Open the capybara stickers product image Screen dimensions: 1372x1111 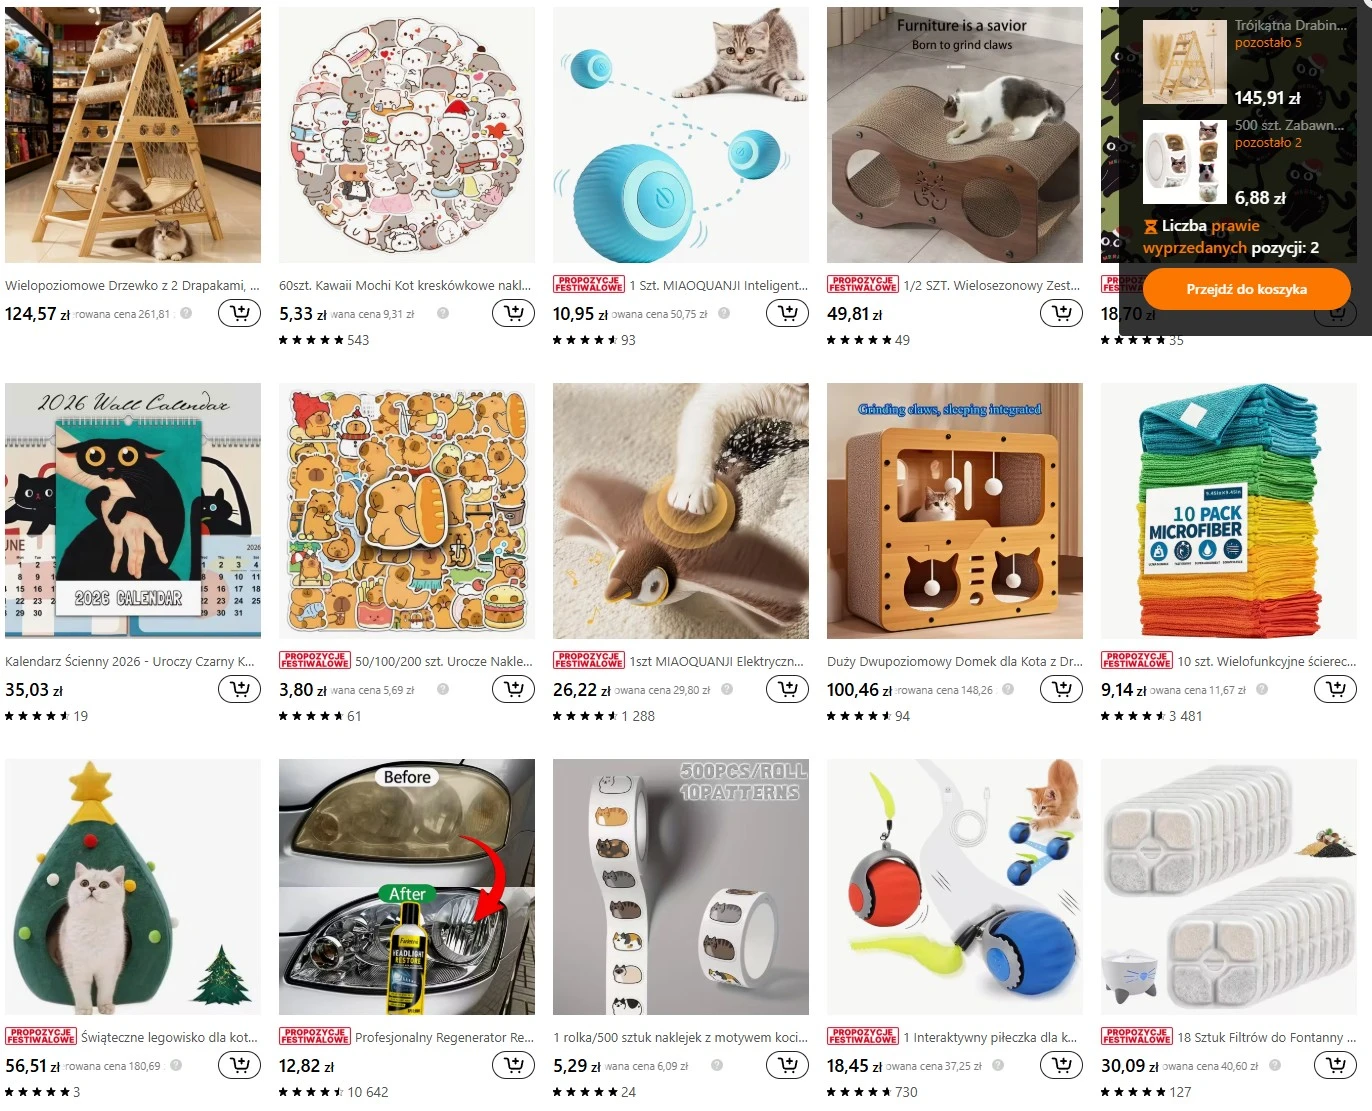(407, 511)
